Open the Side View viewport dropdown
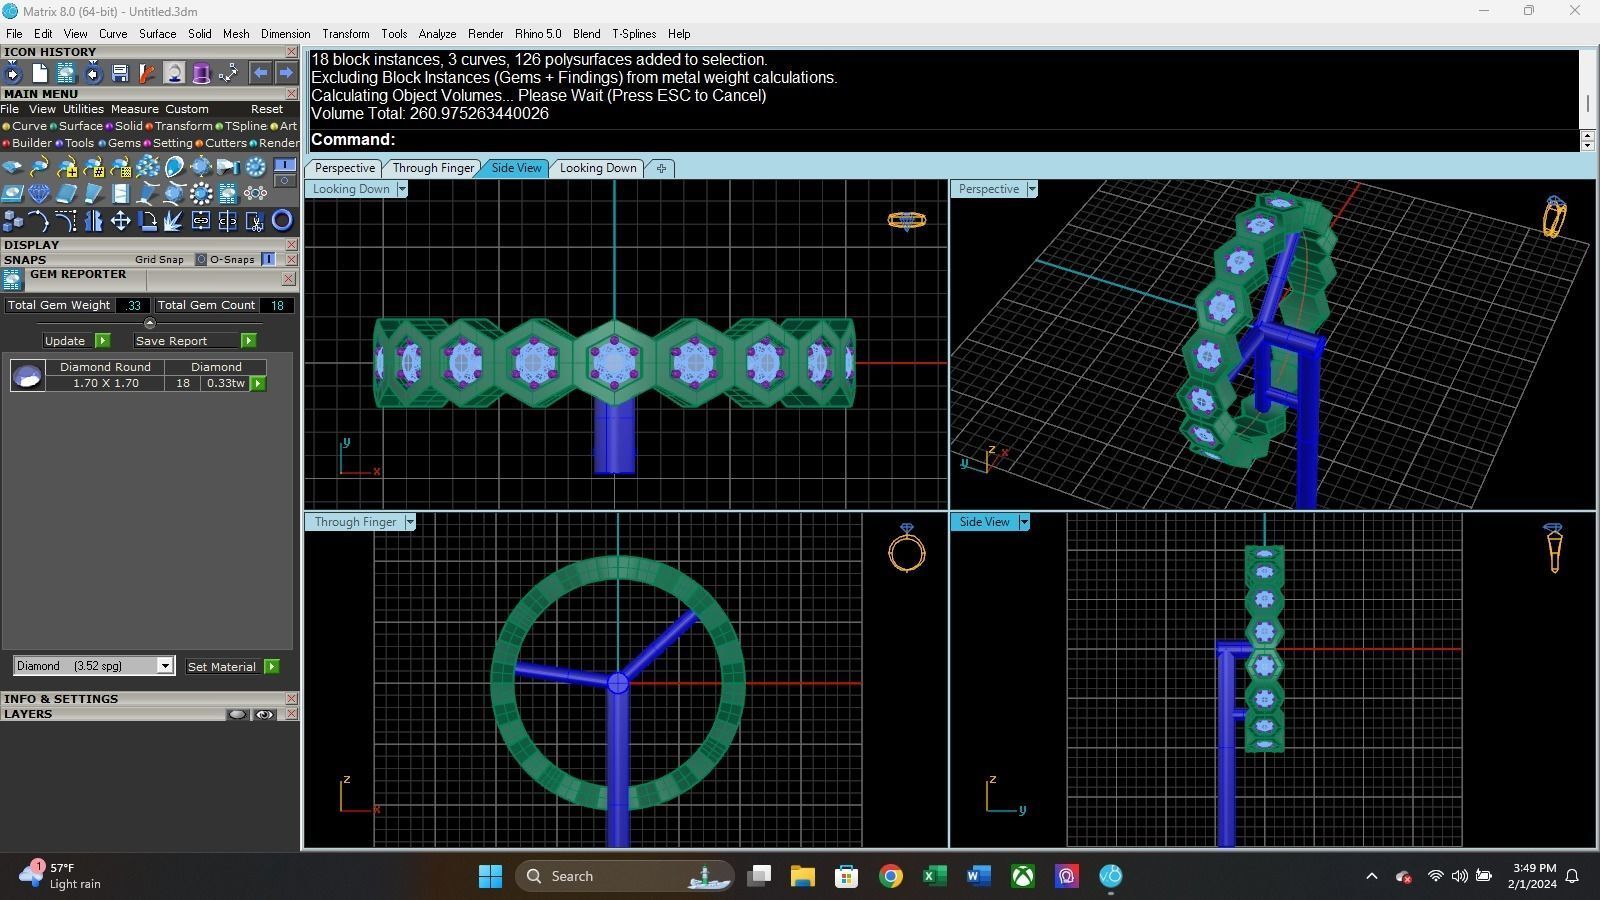The width and height of the screenshot is (1600, 900). [x=1024, y=522]
